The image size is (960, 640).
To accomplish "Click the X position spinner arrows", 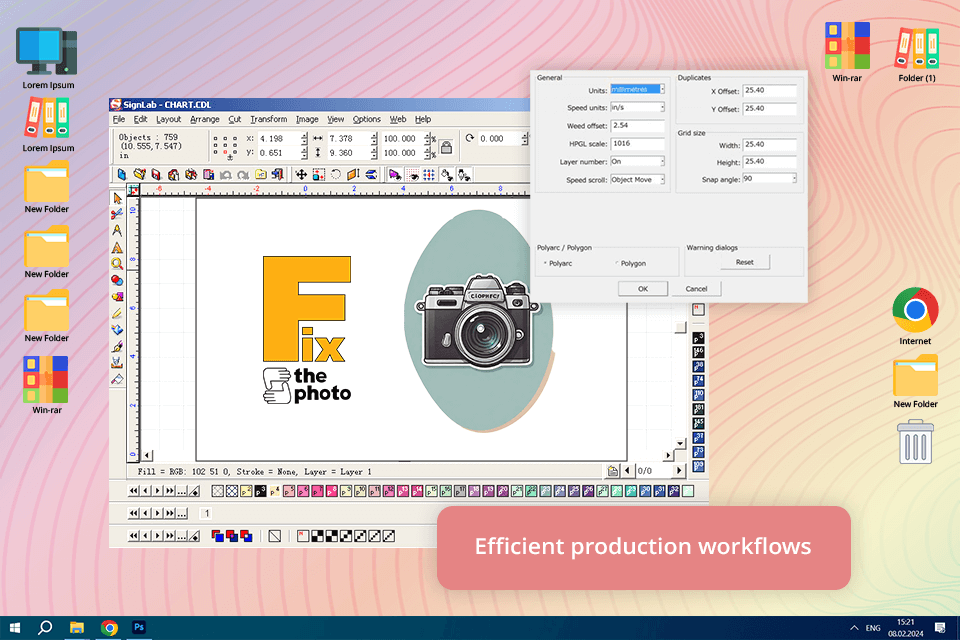I will tap(304, 139).
